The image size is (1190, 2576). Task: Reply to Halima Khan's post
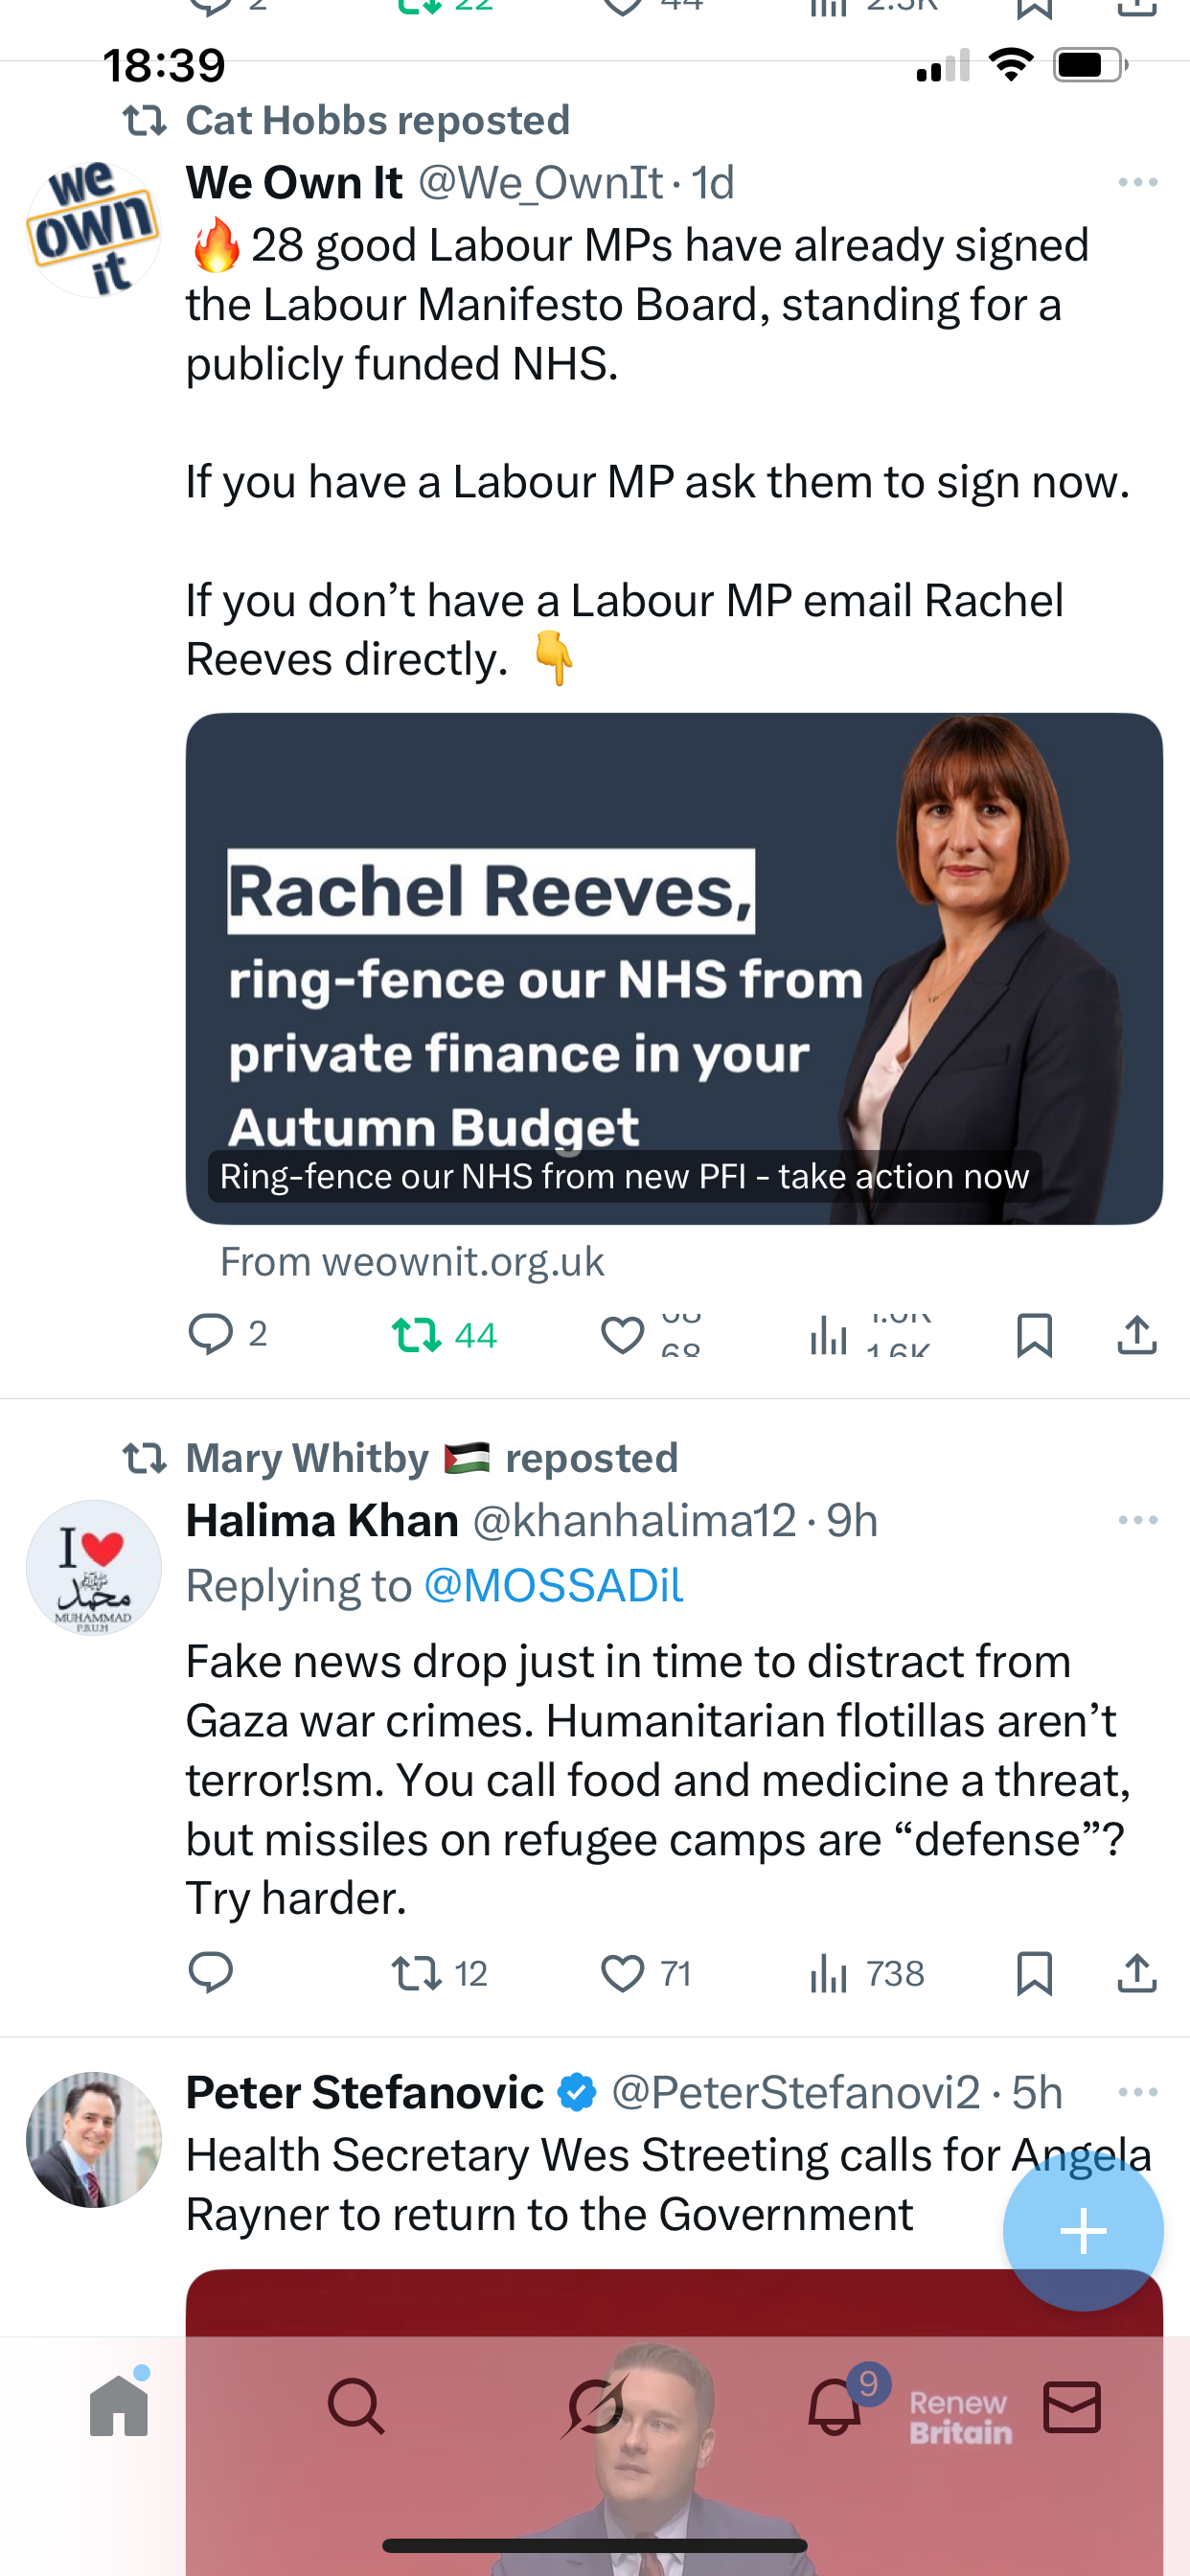(x=211, y=1972)
